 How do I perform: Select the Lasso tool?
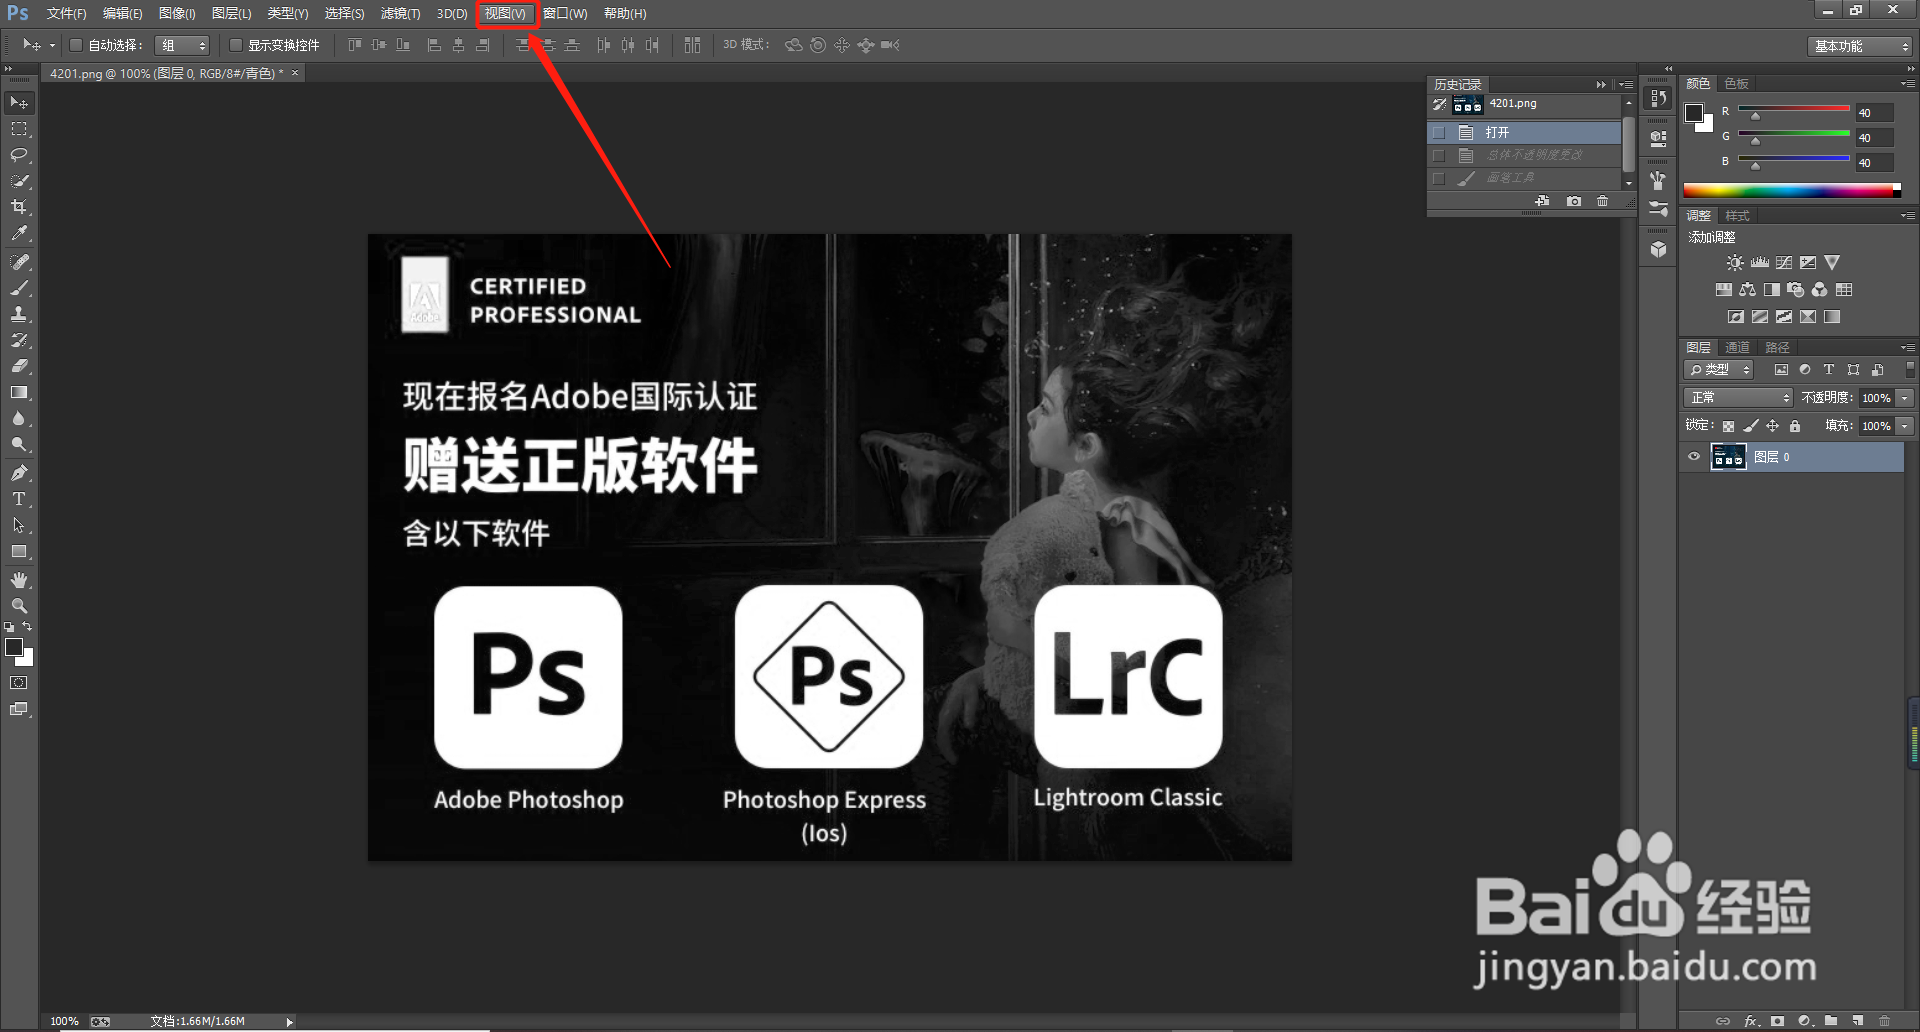tap(19, 155)
